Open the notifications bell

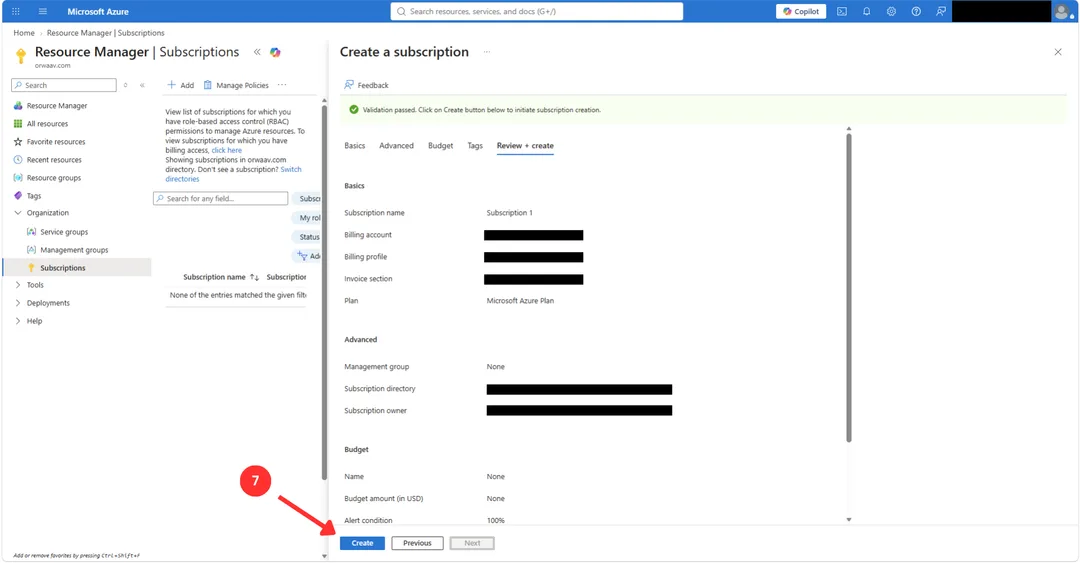point(866,11)
